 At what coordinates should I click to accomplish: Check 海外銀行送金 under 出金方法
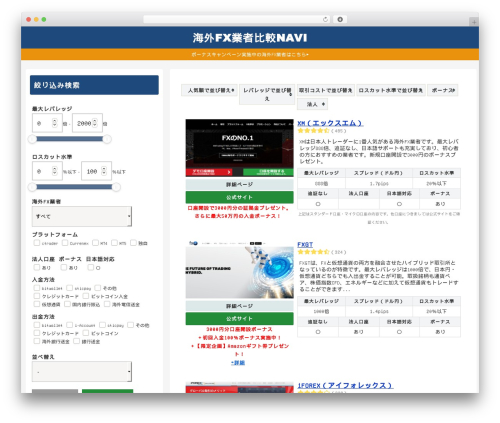[x=37, y=341]
